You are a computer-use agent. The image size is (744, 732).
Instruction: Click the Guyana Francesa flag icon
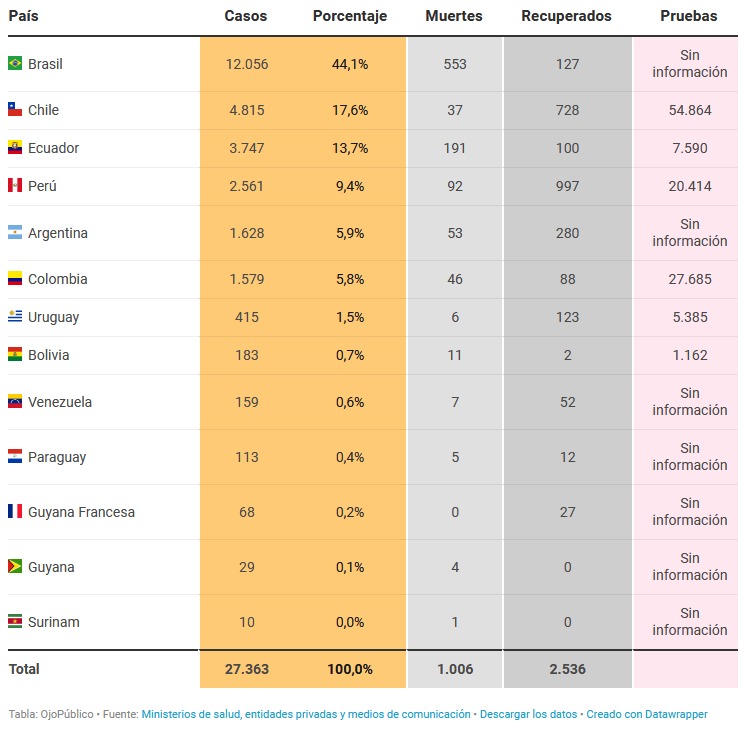click(x=15, y=512)
